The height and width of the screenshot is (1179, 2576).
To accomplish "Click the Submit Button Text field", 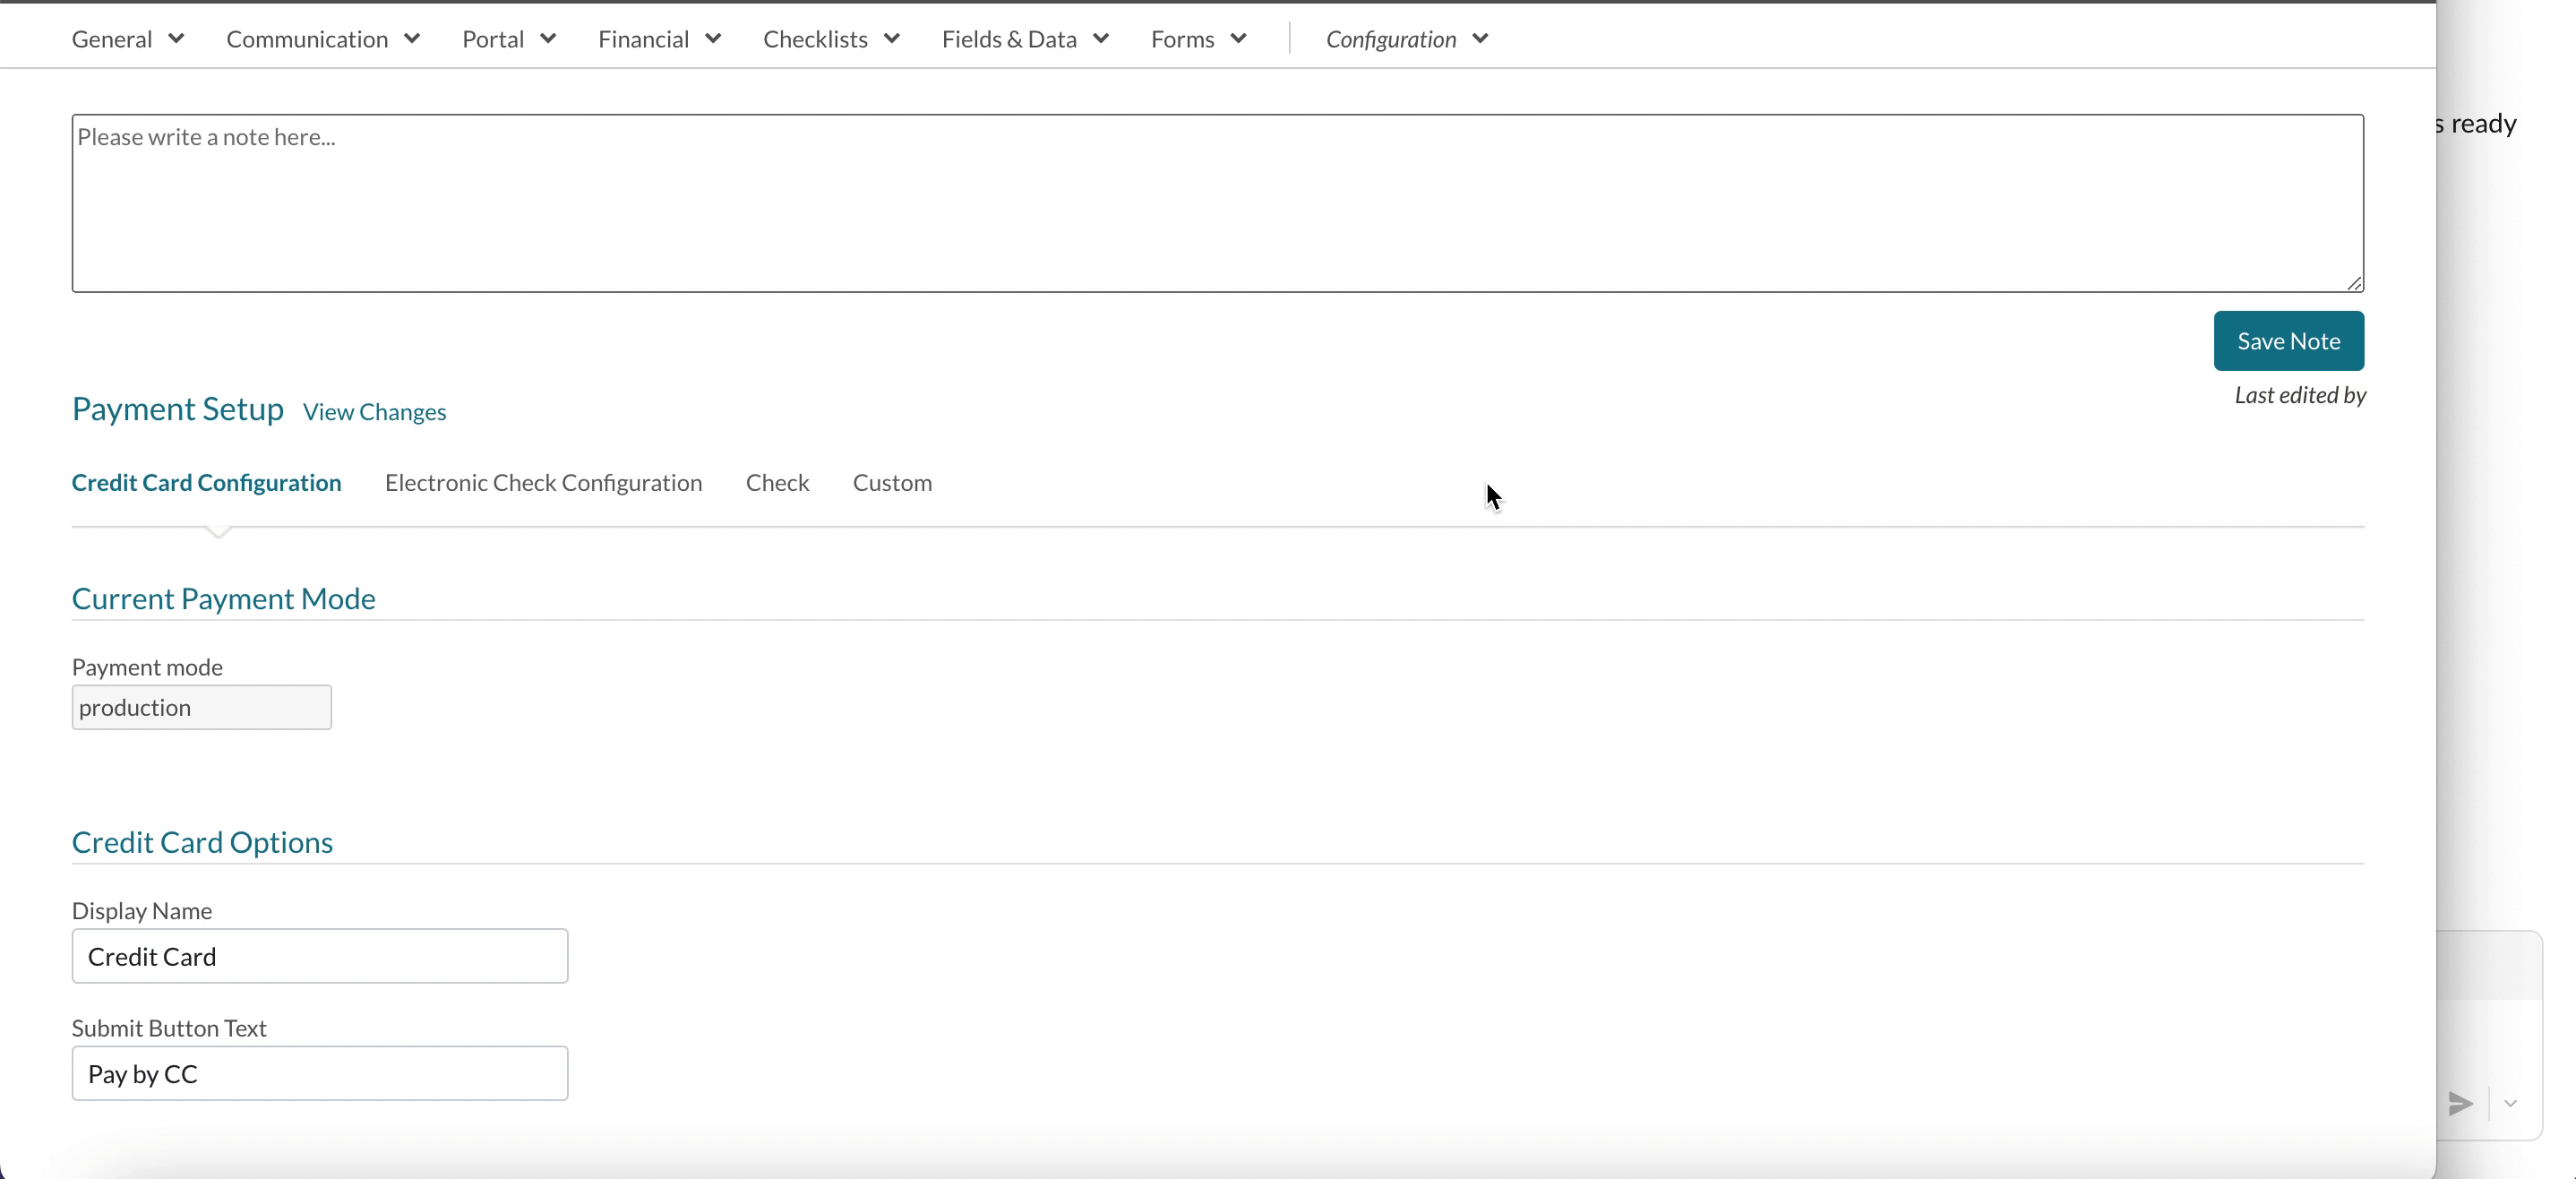I will 319,1073.
